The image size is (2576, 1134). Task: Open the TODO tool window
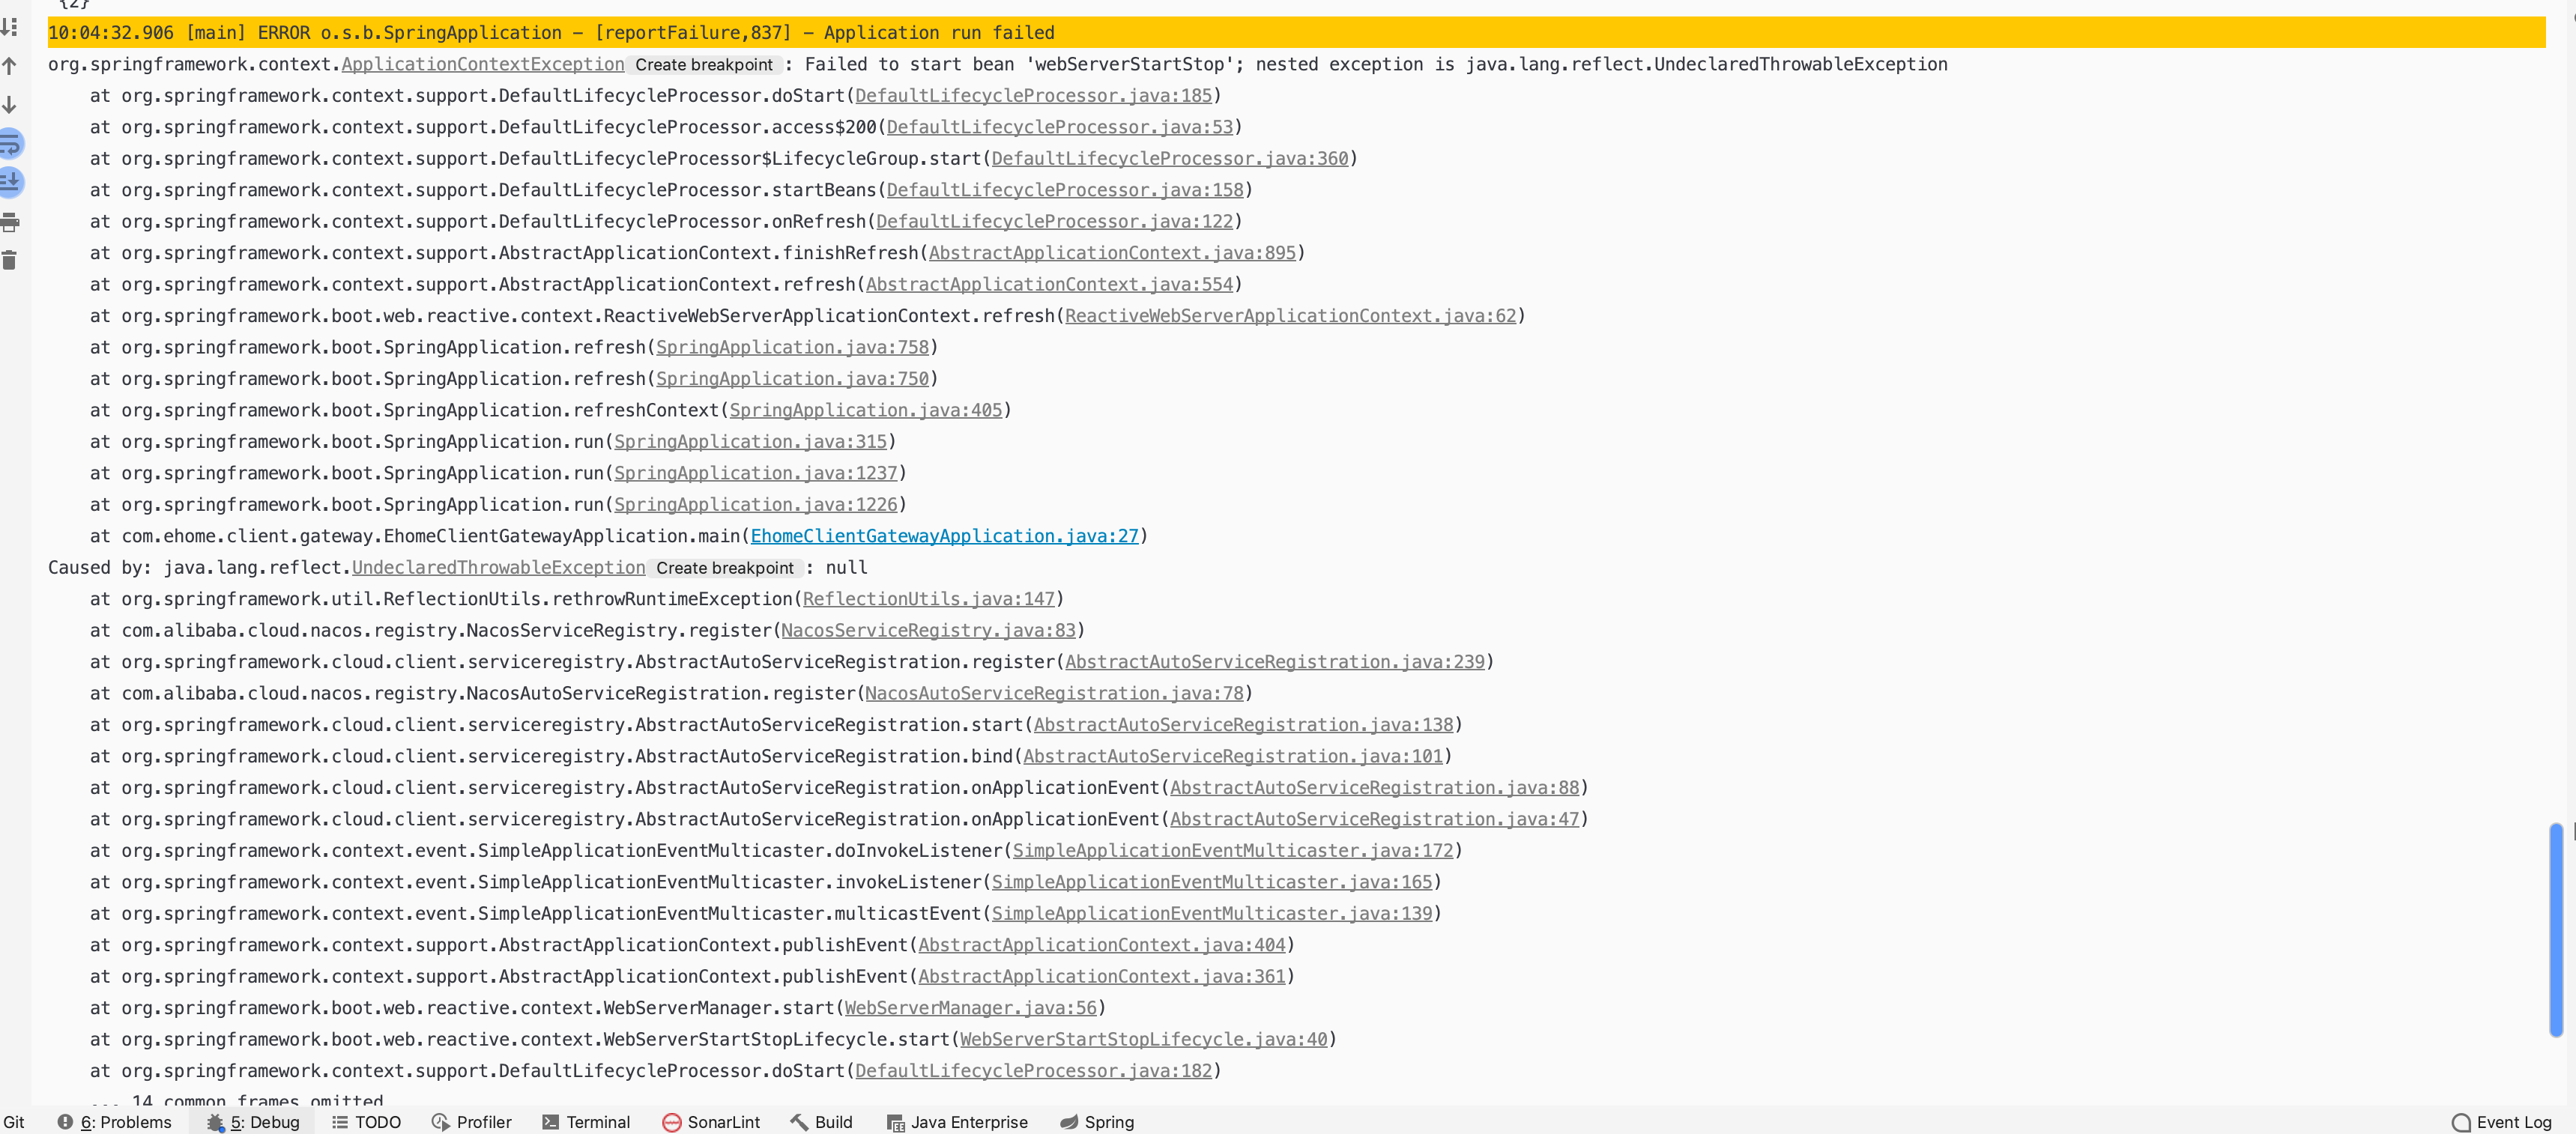tap(366, 1122)
